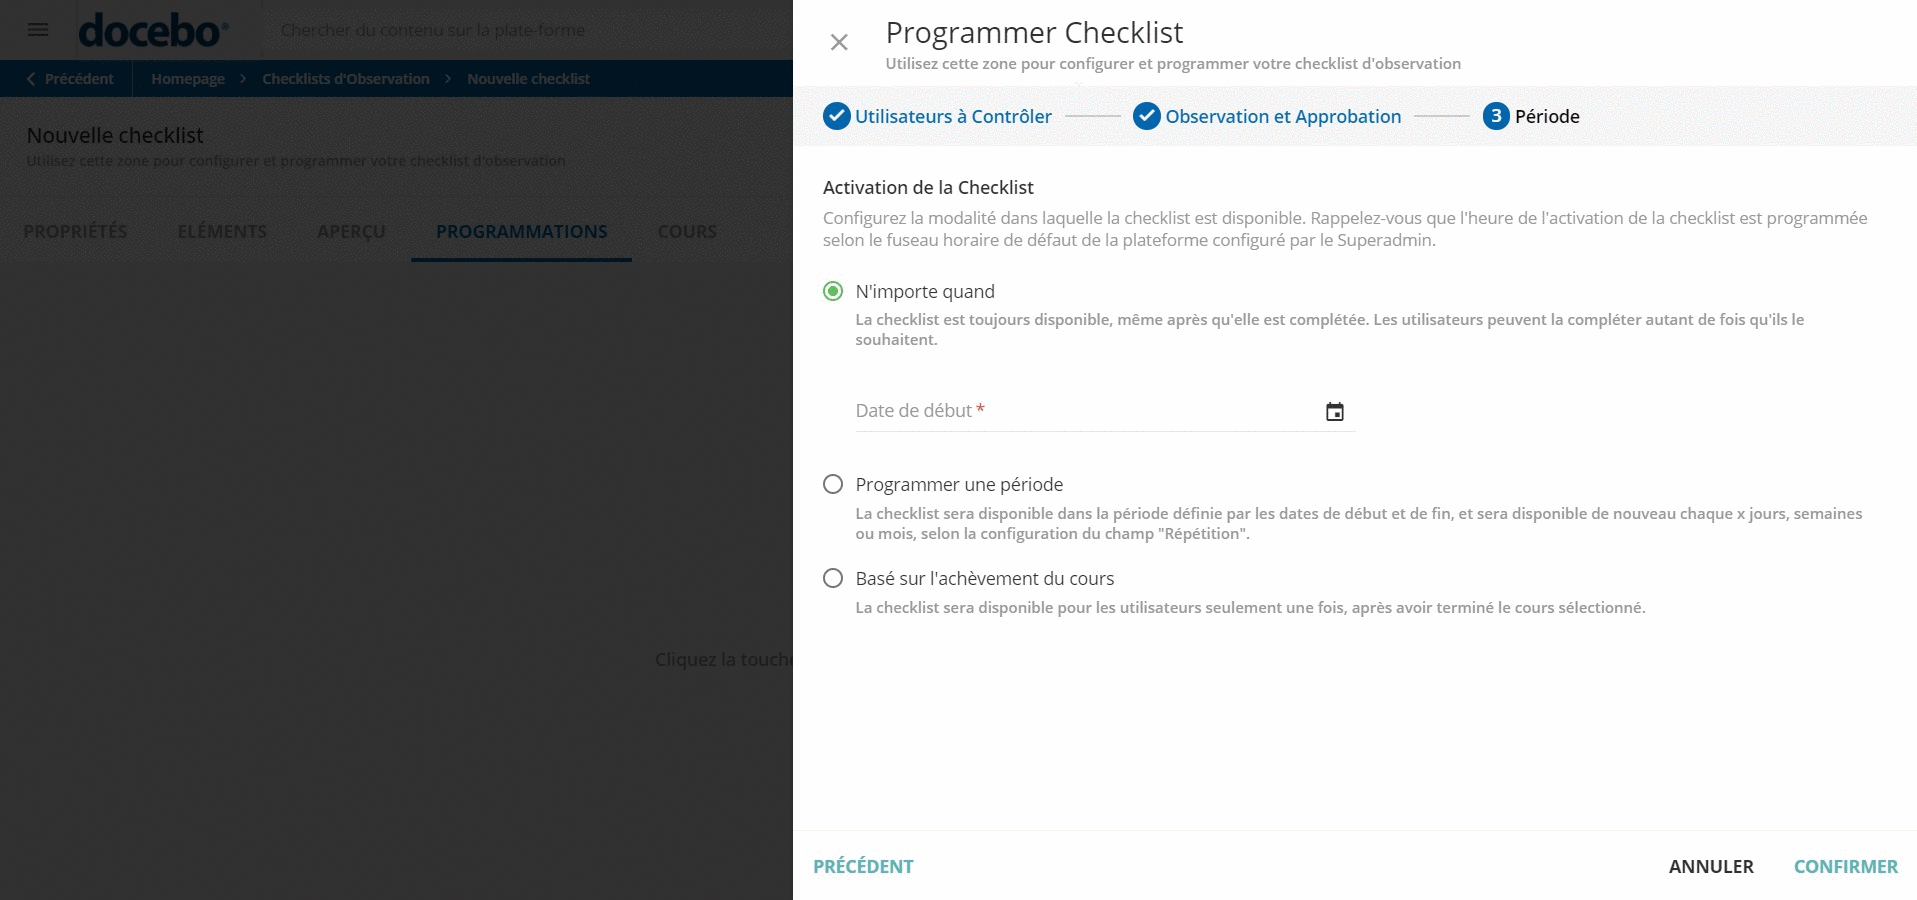The image size is (1917, 900).
Task: Cancel the dialog using ANNULER
Action: (x=1711, y=866)
